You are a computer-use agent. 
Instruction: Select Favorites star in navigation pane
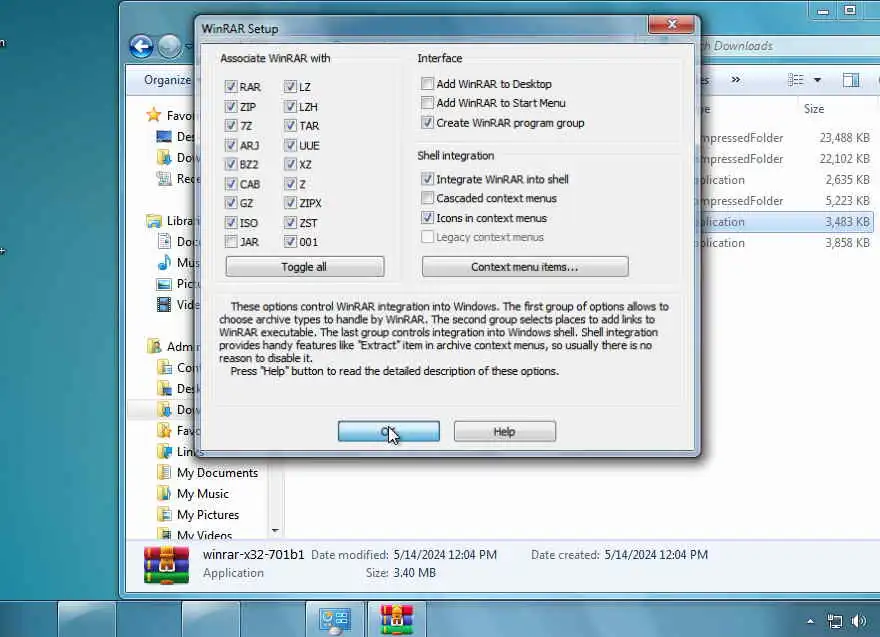point(153,115)
